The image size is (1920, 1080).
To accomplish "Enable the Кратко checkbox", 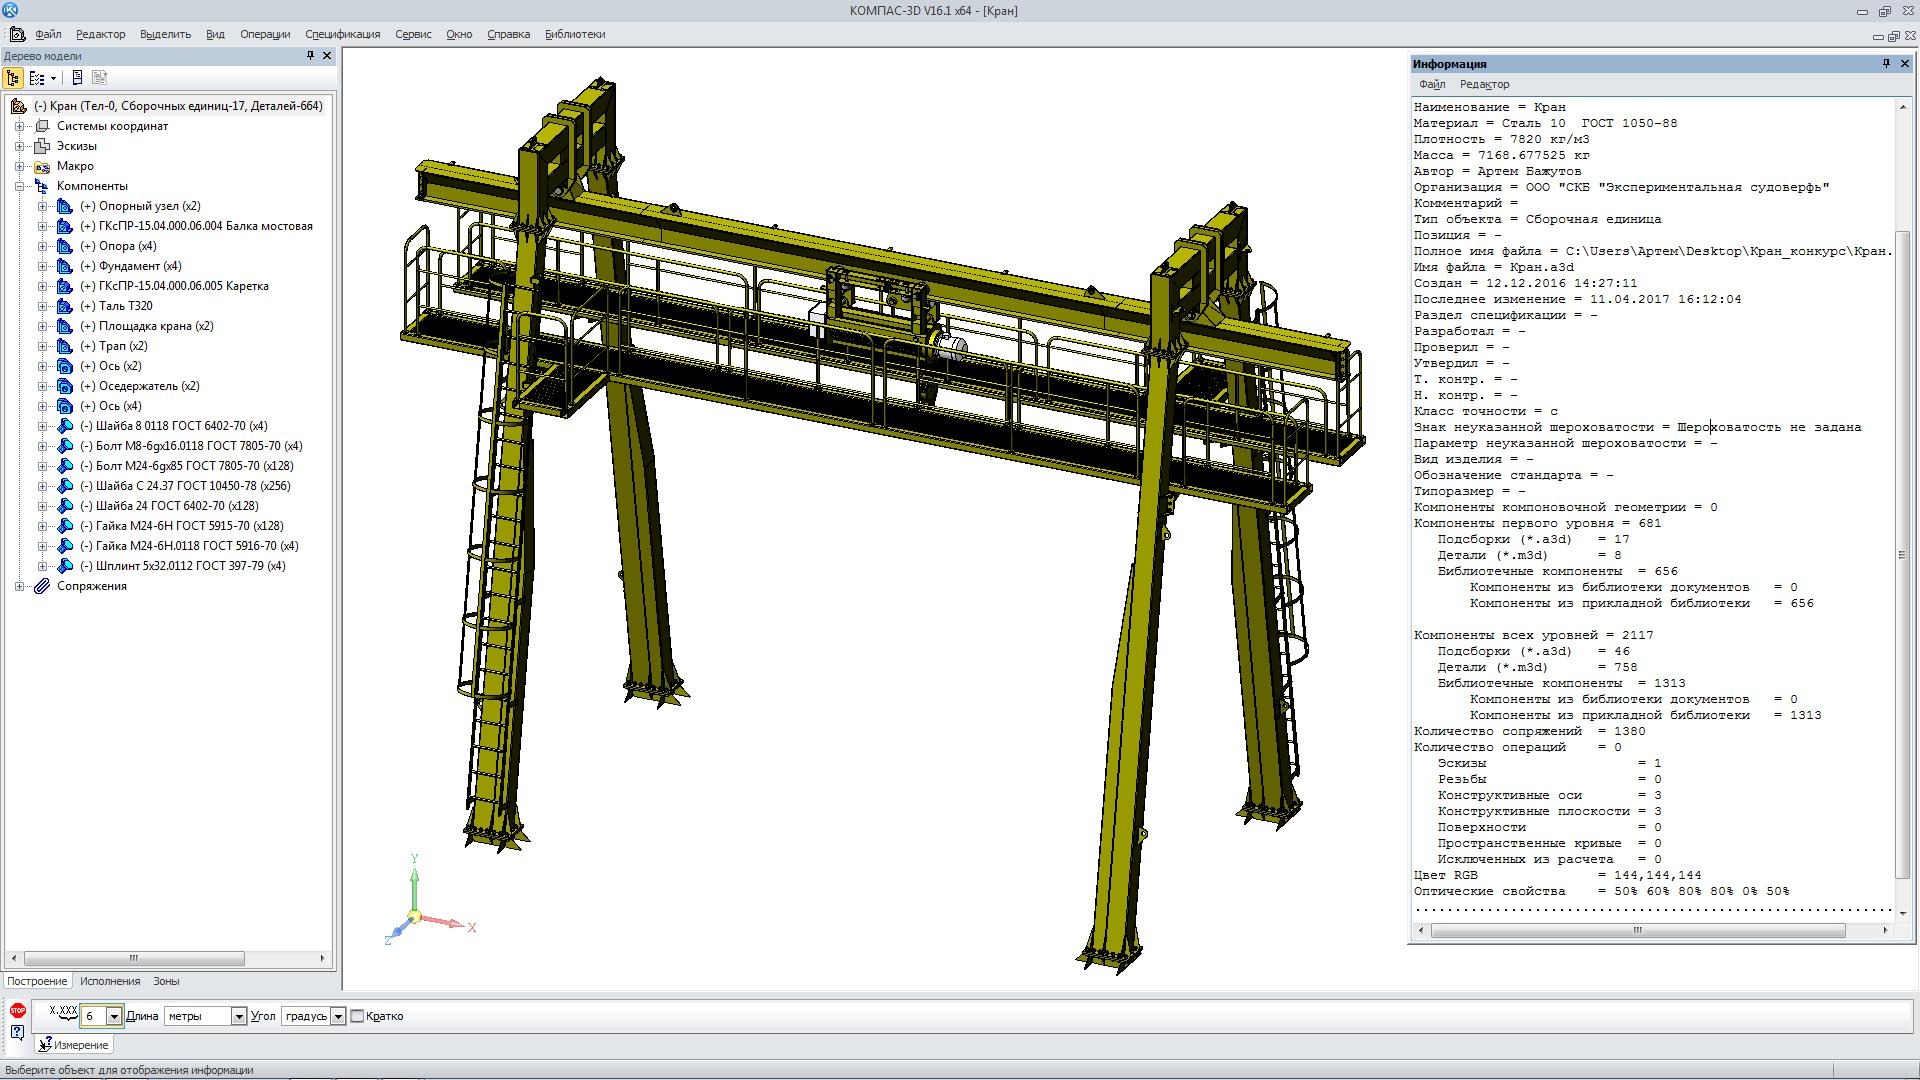I will pos(357,1016).
